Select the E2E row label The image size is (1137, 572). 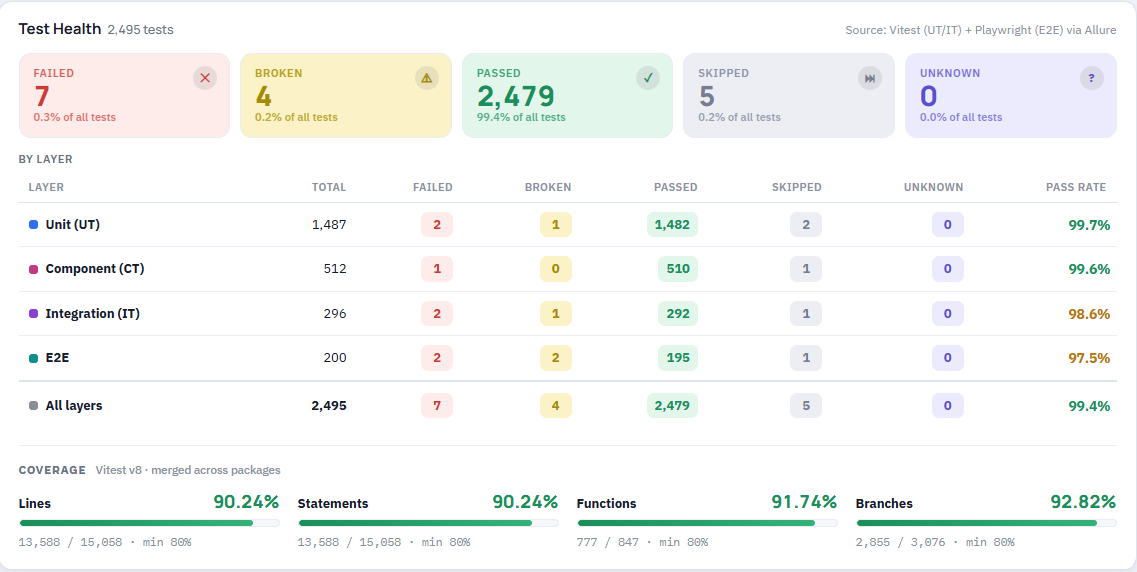coord(57,357)
